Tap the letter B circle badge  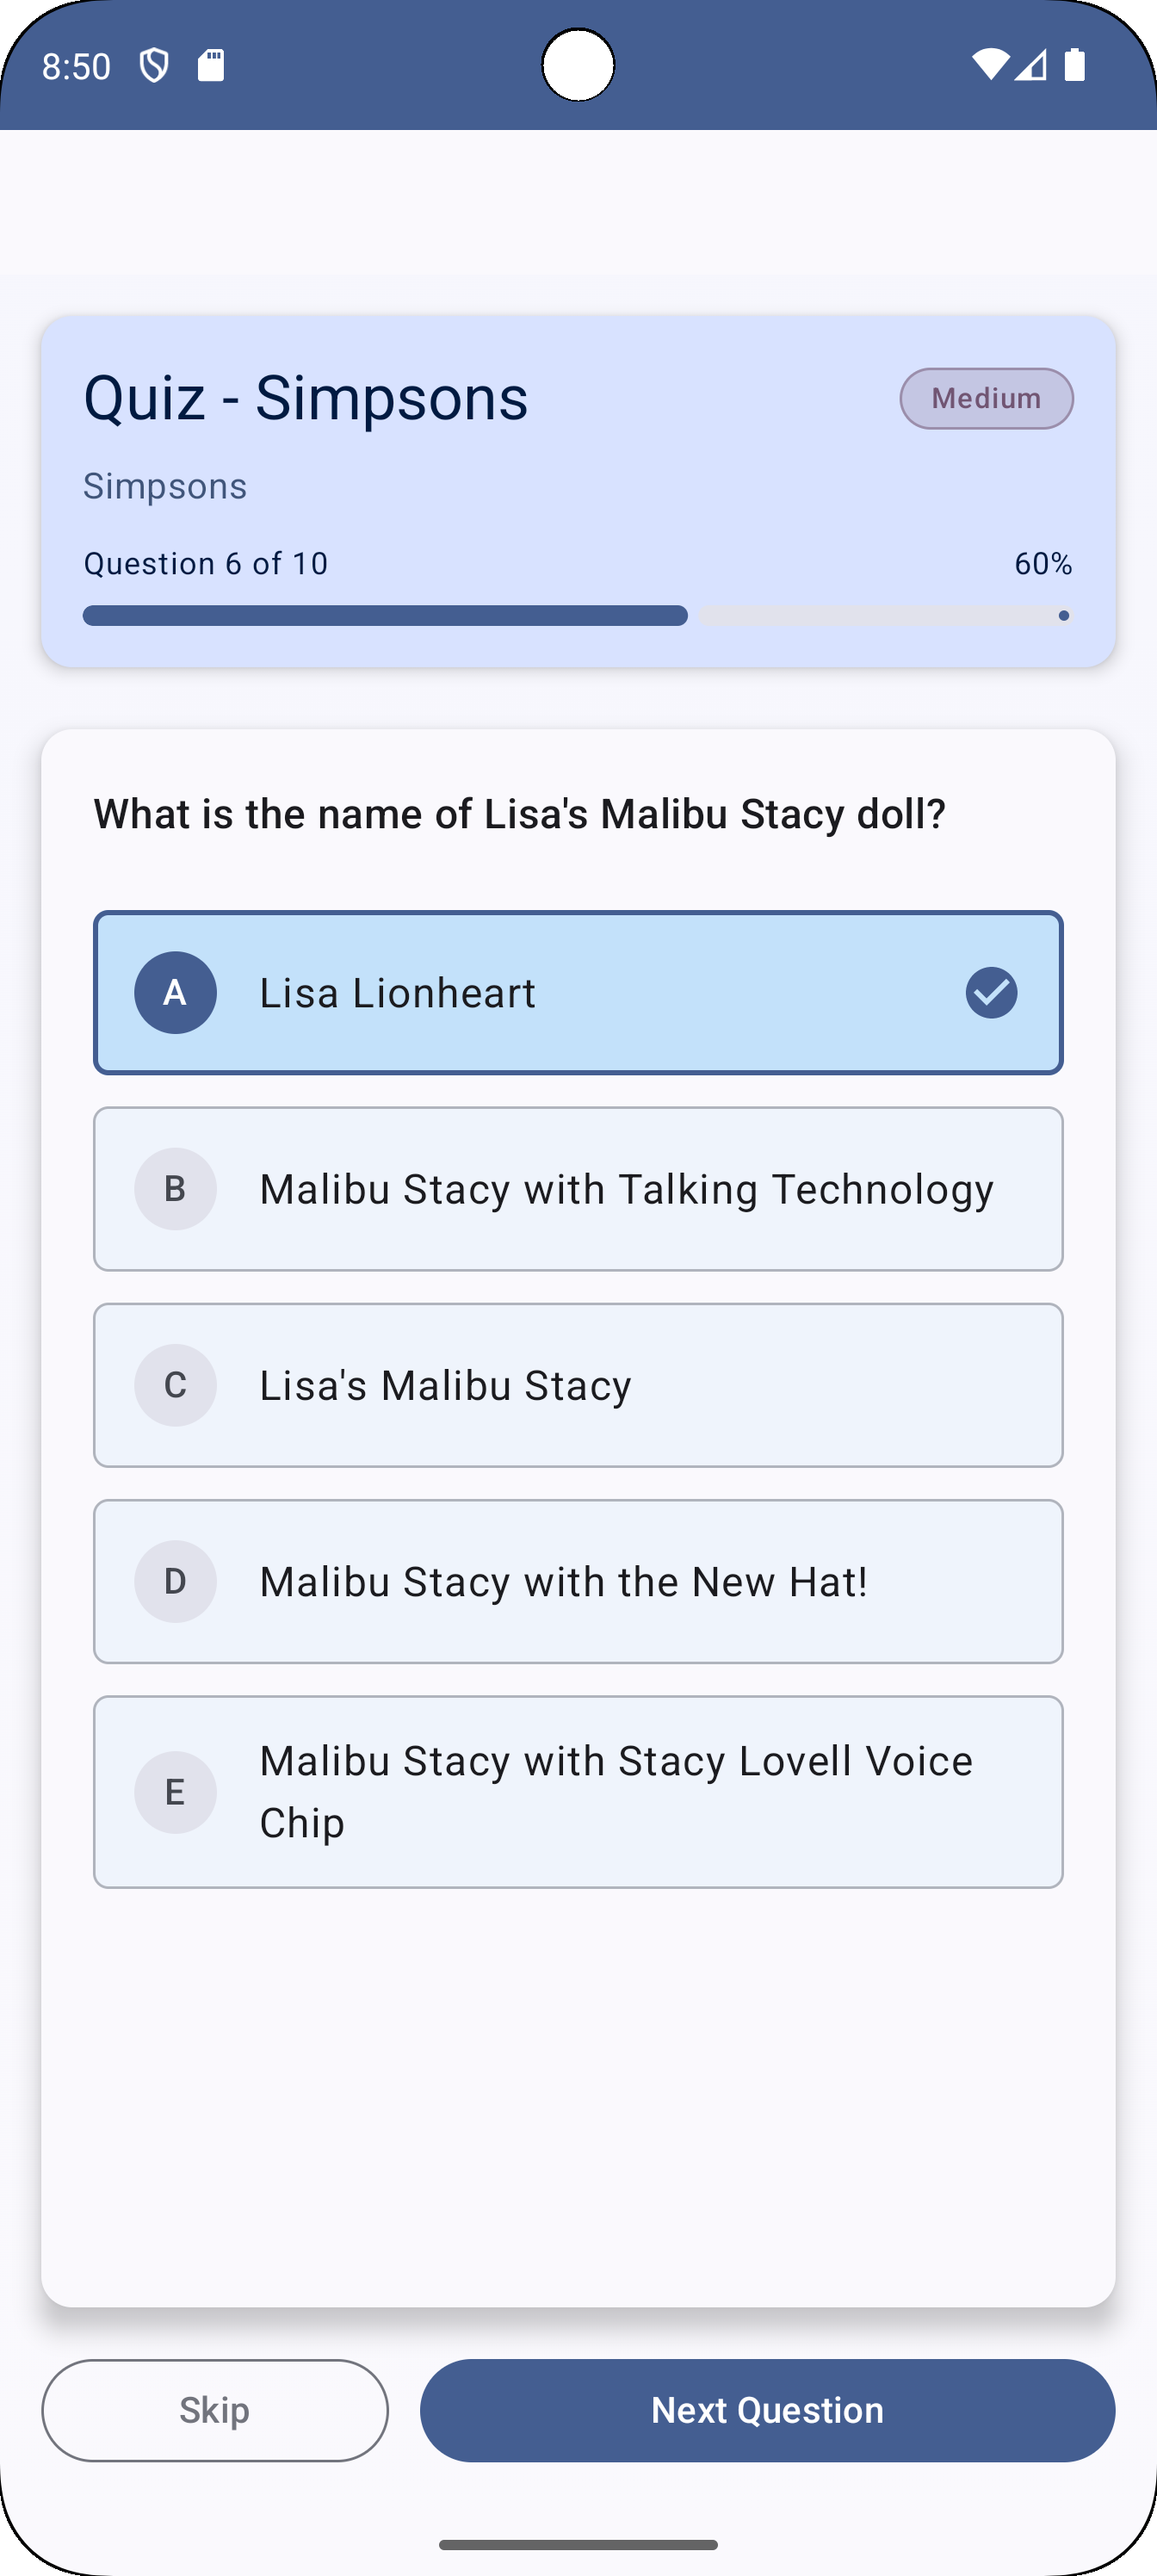[x=175, y=1188]
